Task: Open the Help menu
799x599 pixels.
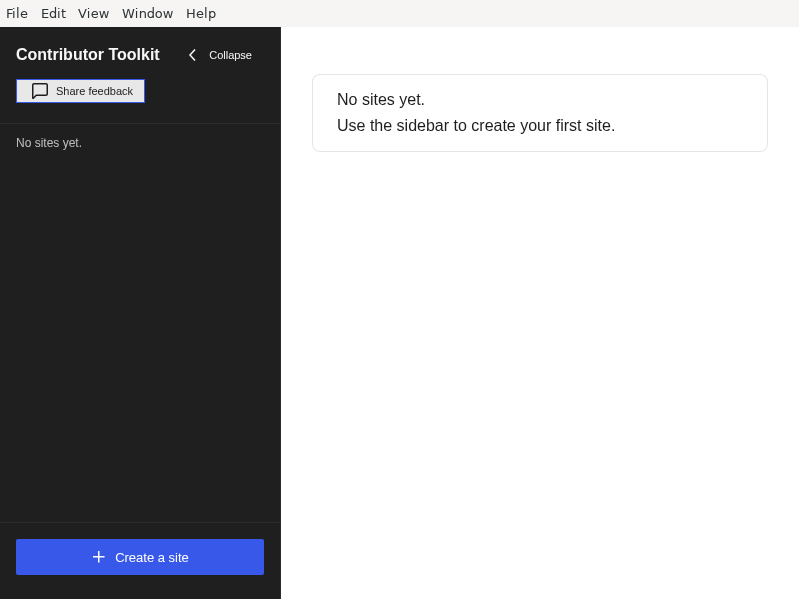Action: point(201,13)
